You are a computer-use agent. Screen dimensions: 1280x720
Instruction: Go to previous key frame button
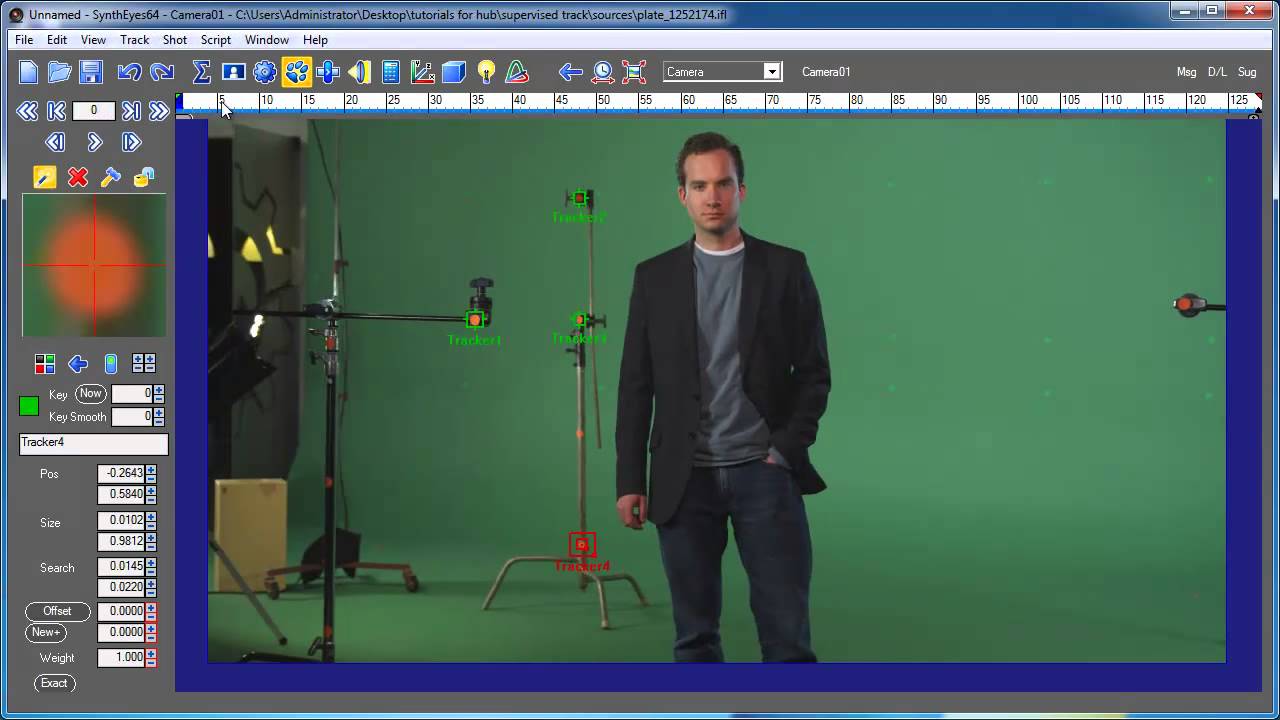(57, 111)
